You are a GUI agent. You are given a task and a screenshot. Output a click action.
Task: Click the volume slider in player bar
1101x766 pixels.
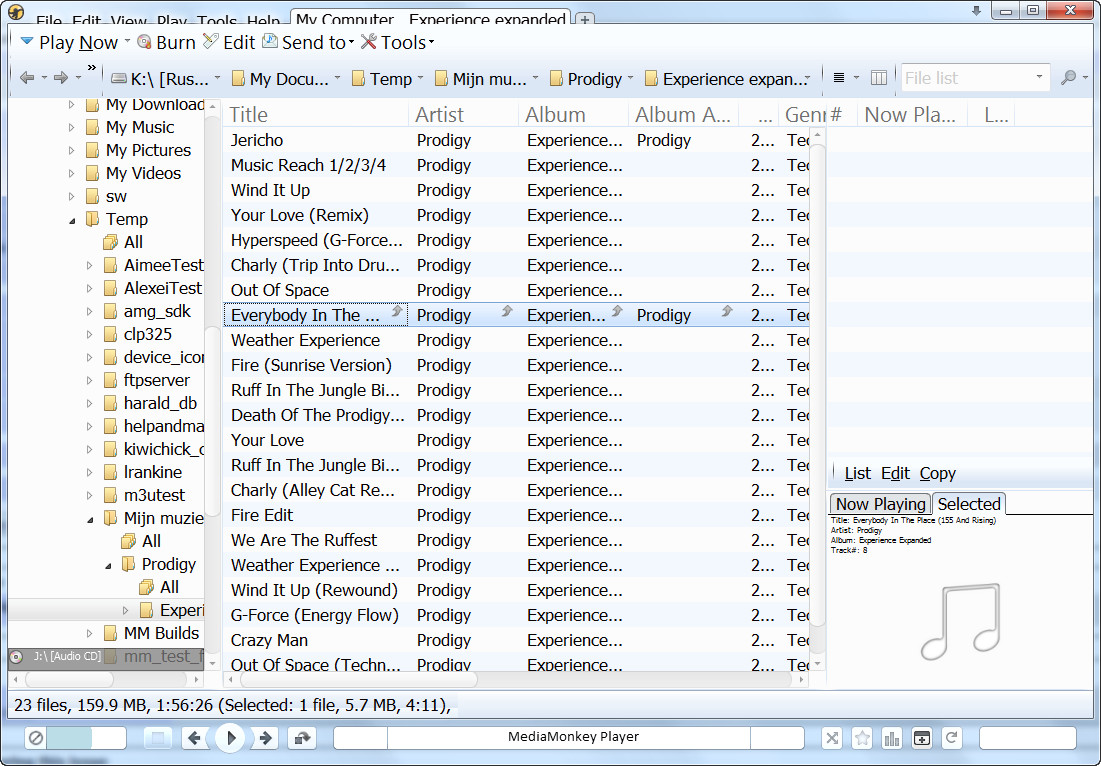point(85,738)
